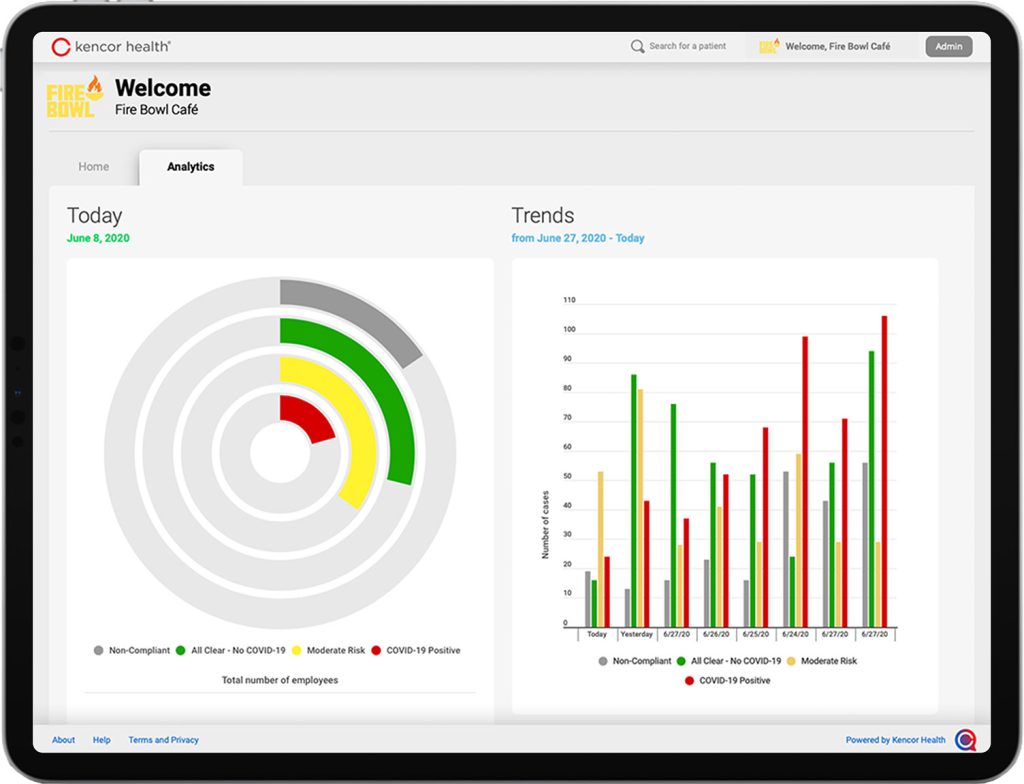This screenshot has height=784, width=1024.
Task: Open Terms and Privacy link
Action: click(x=163, y=740)
